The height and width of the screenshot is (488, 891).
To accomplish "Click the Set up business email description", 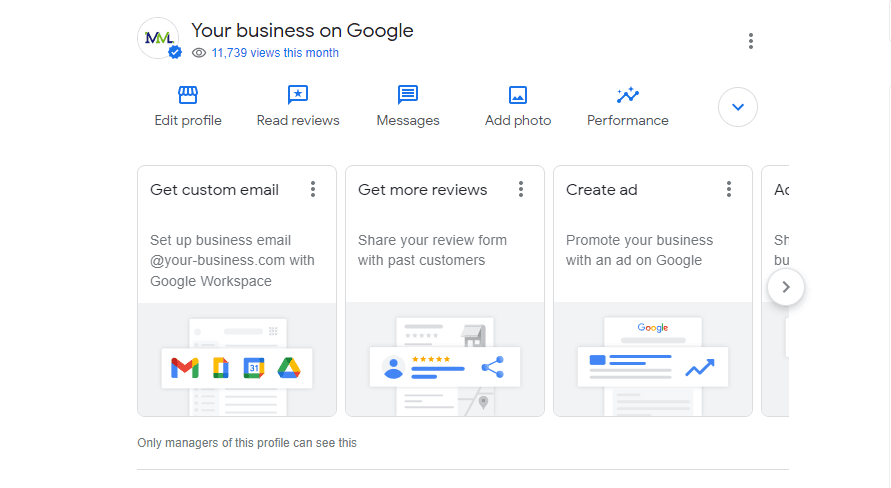I will [x=232, y=261].
